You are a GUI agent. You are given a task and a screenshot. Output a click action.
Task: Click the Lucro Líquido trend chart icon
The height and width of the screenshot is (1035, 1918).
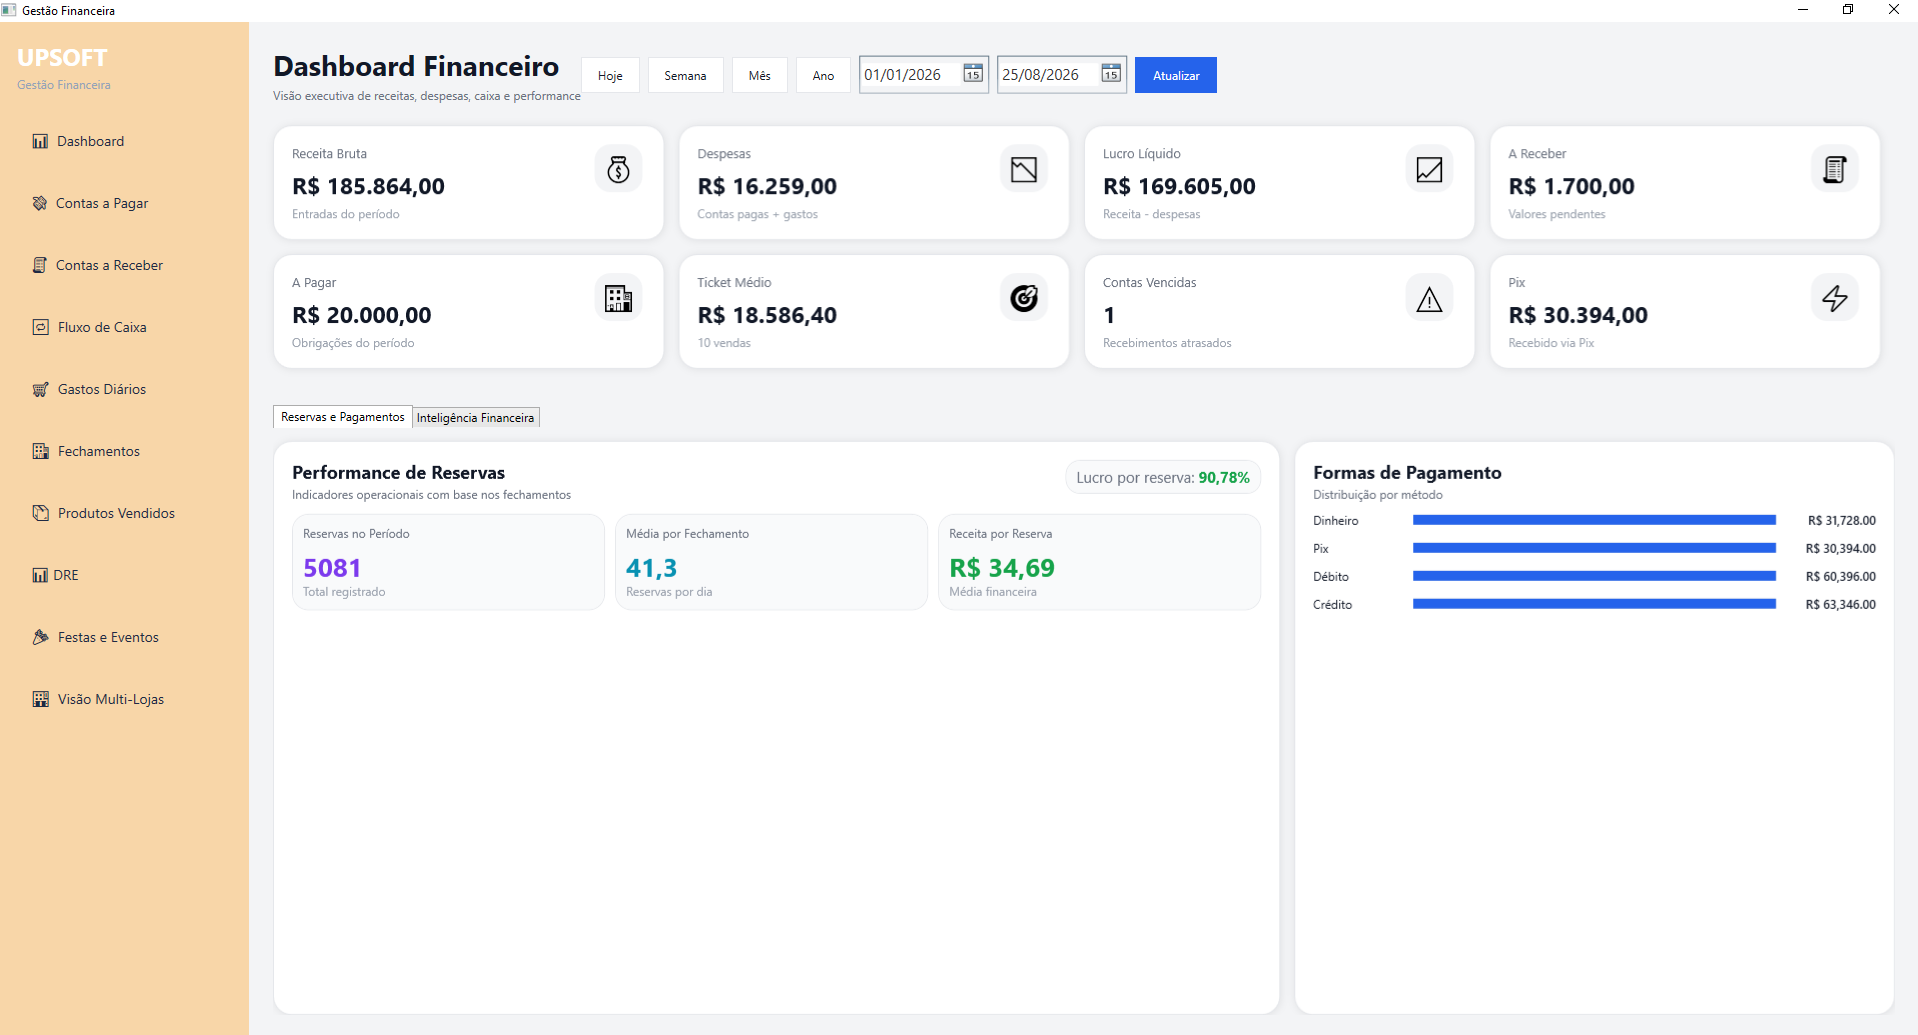click(1430, 169)
